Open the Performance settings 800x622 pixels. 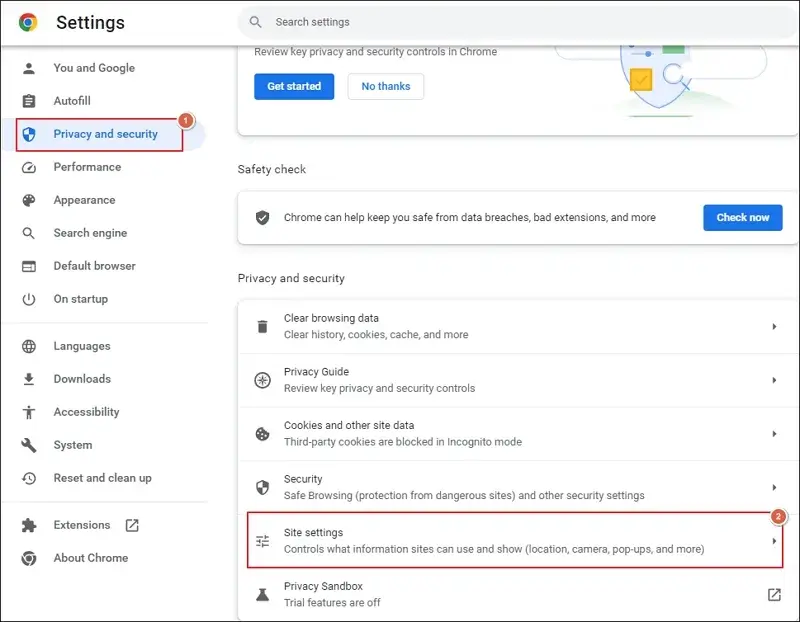[87, 167]
